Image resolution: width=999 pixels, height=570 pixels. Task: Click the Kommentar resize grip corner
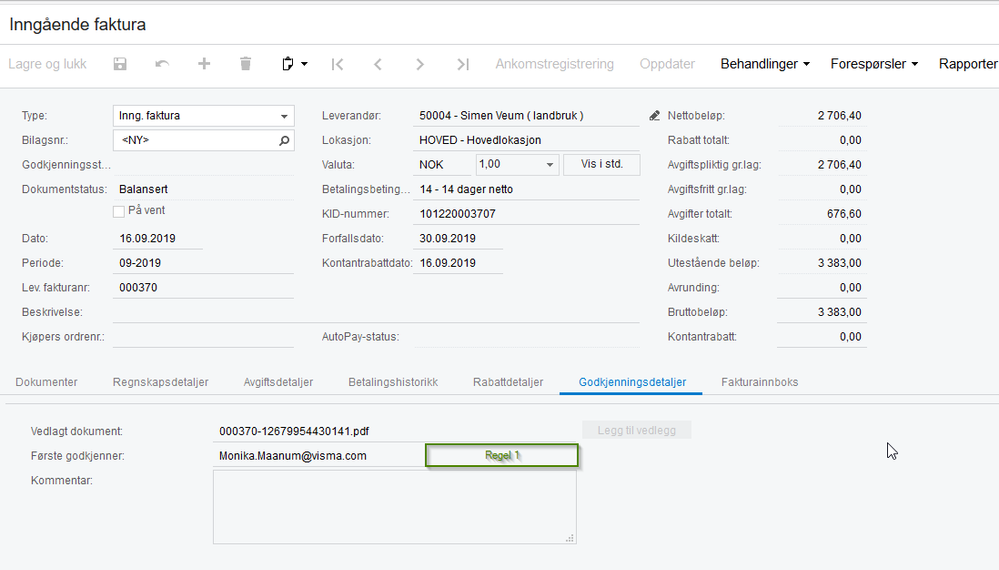[570, 538]
